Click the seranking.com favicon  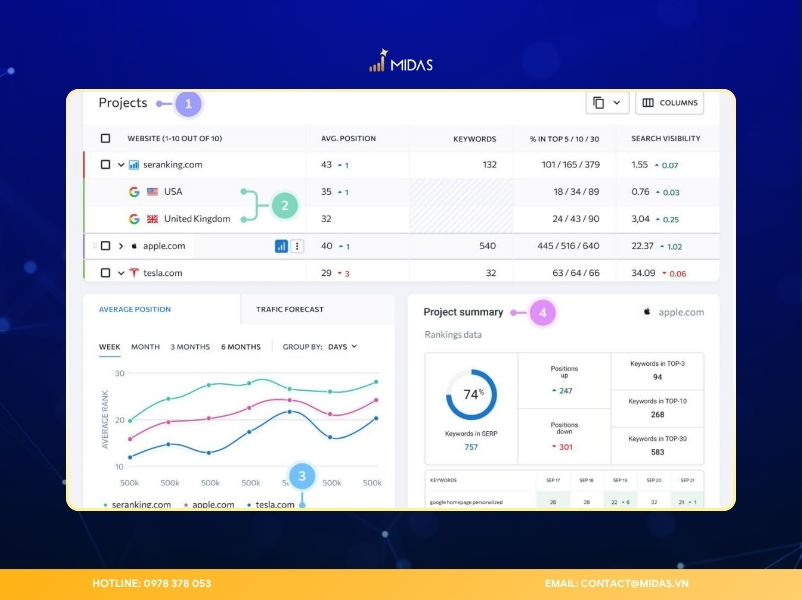[133, 165]
